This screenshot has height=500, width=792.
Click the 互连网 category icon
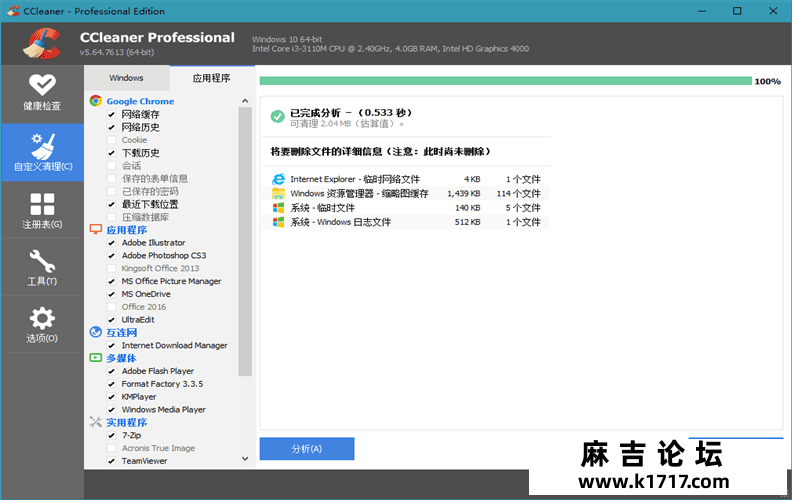[x=95, y=332]
